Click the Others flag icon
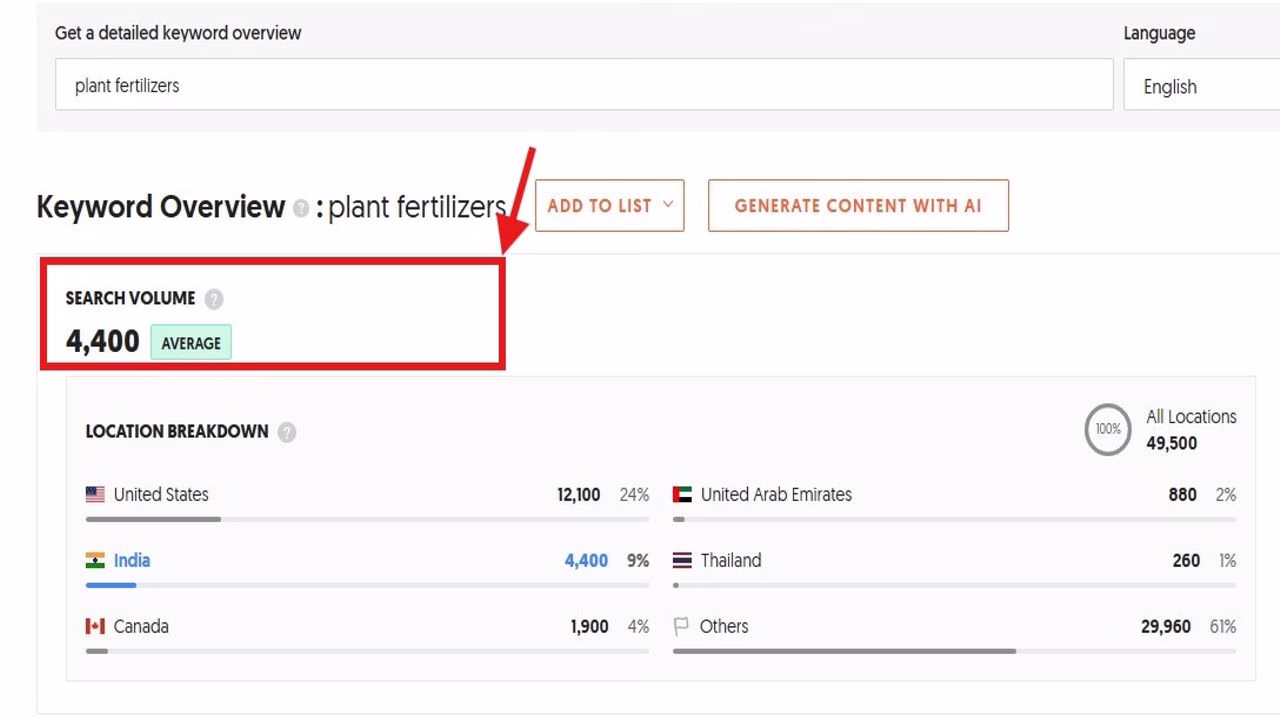 click(x=684, y=626)
